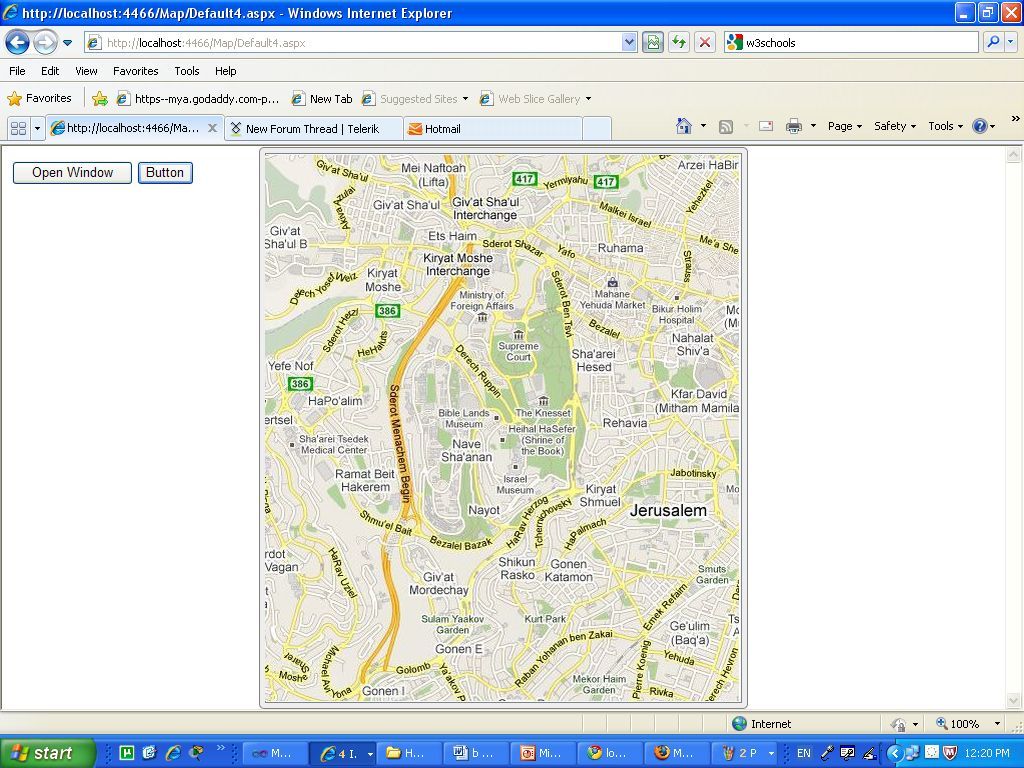Click the Open Window button
This screenshot has height=768, width=1024.
pyautogui.click(x=72, y=173)
